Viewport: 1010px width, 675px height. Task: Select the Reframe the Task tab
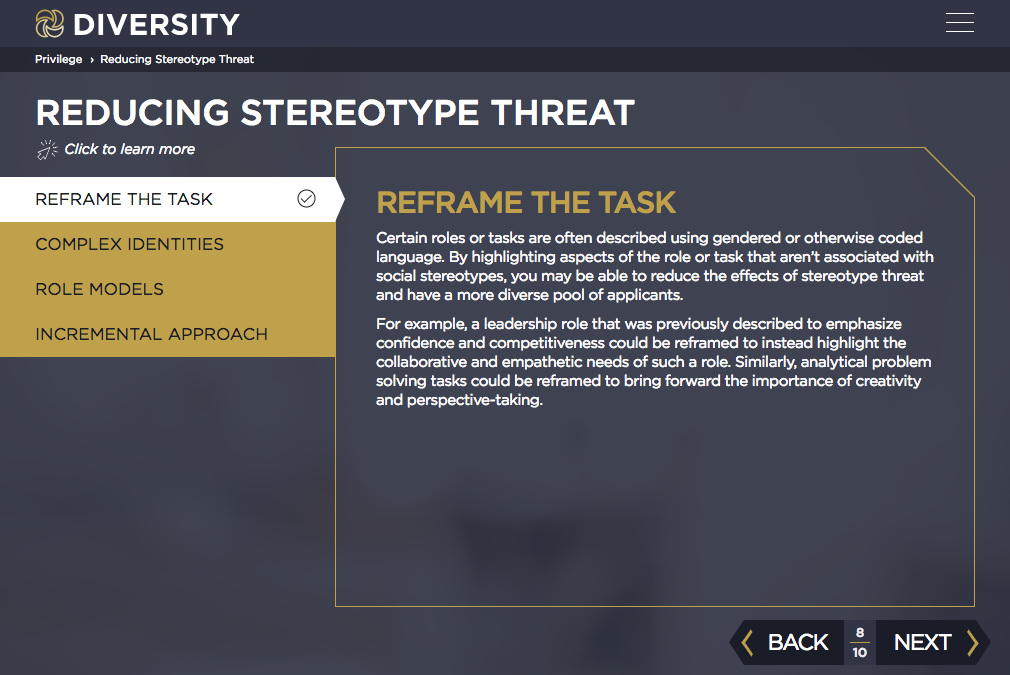click(x=168, y=199)
